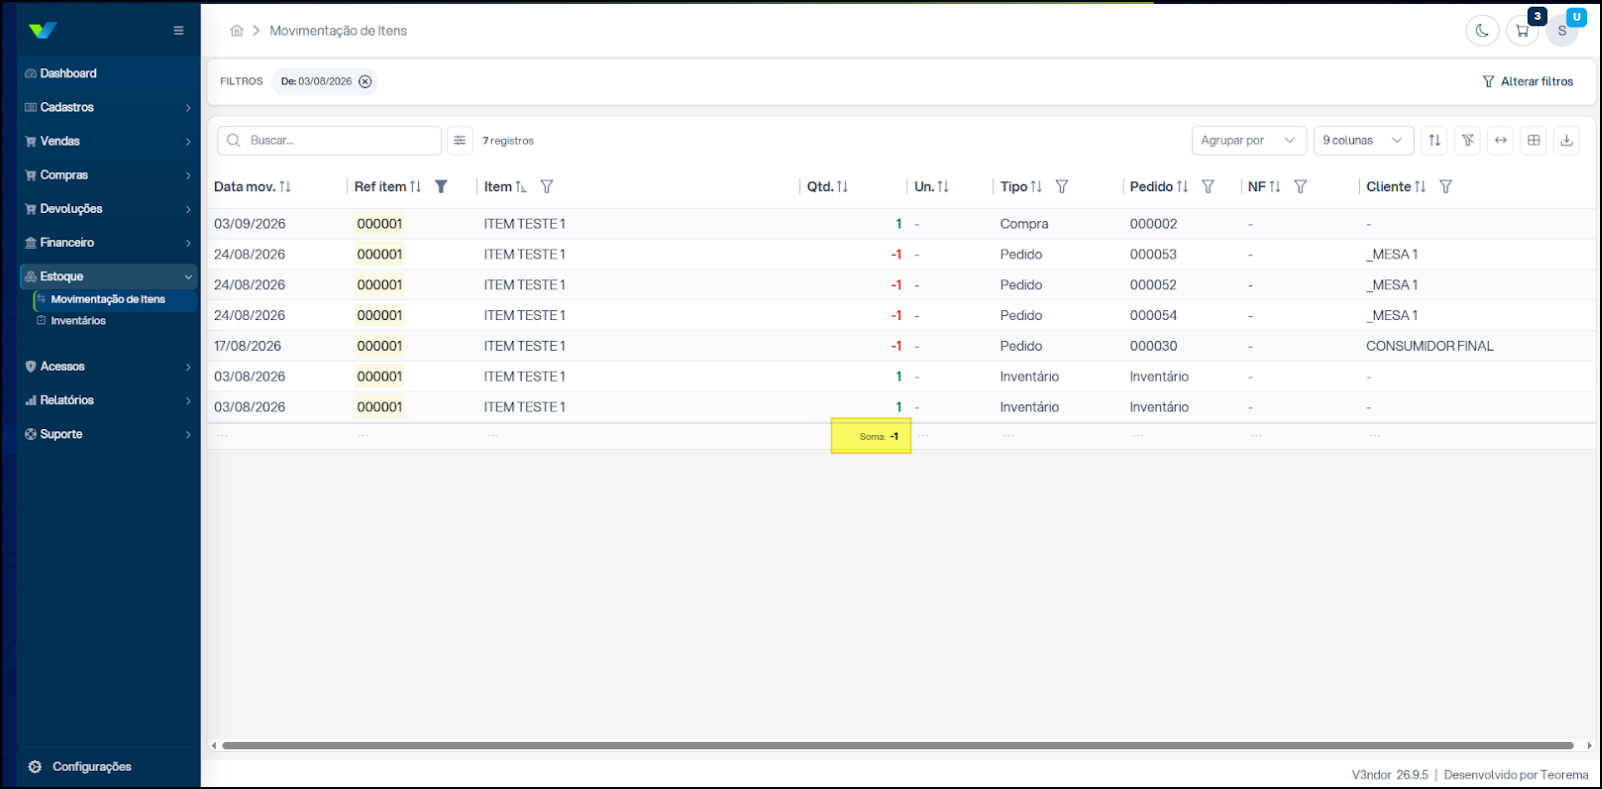1602x789 pixels.
Task: Expand the Acessos menu
Action: 108,367
